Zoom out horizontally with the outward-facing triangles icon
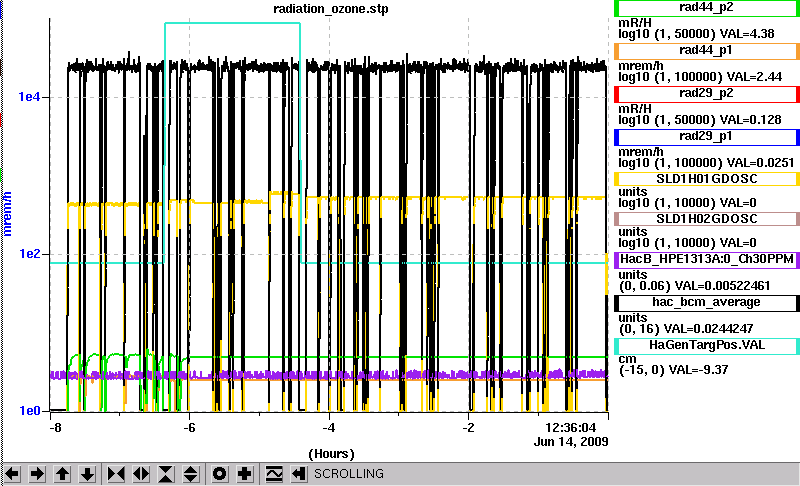 click(x=141, y=474)
